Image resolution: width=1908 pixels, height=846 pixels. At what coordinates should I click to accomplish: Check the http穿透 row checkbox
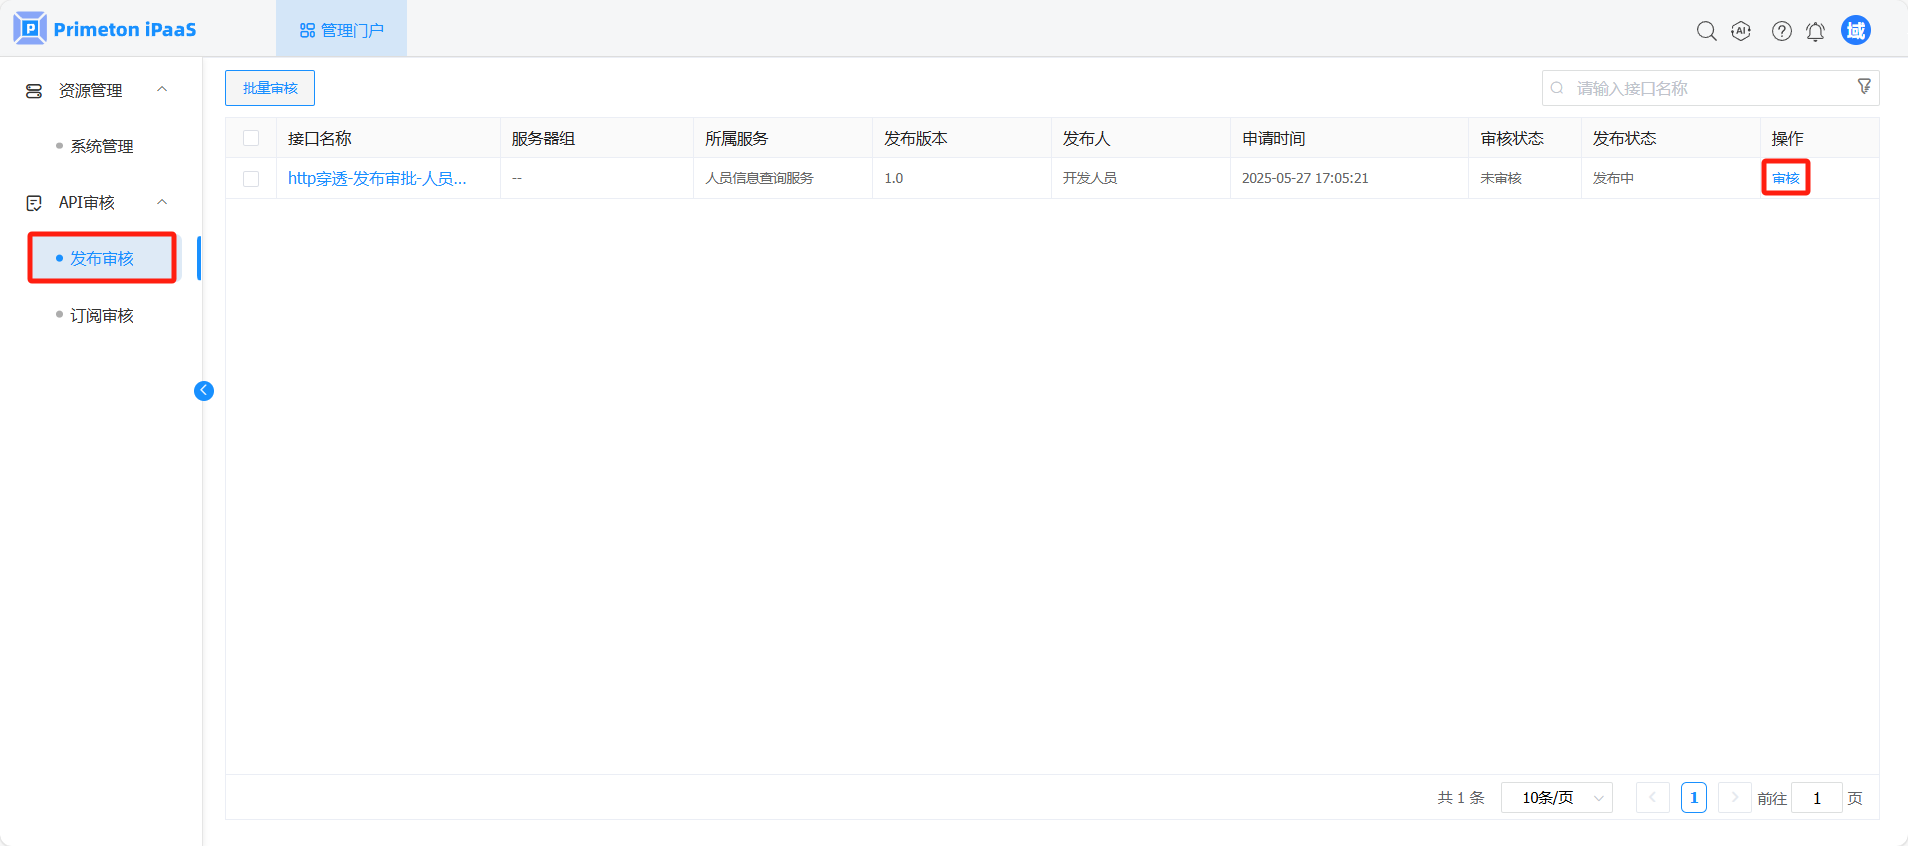pos(251,179)
